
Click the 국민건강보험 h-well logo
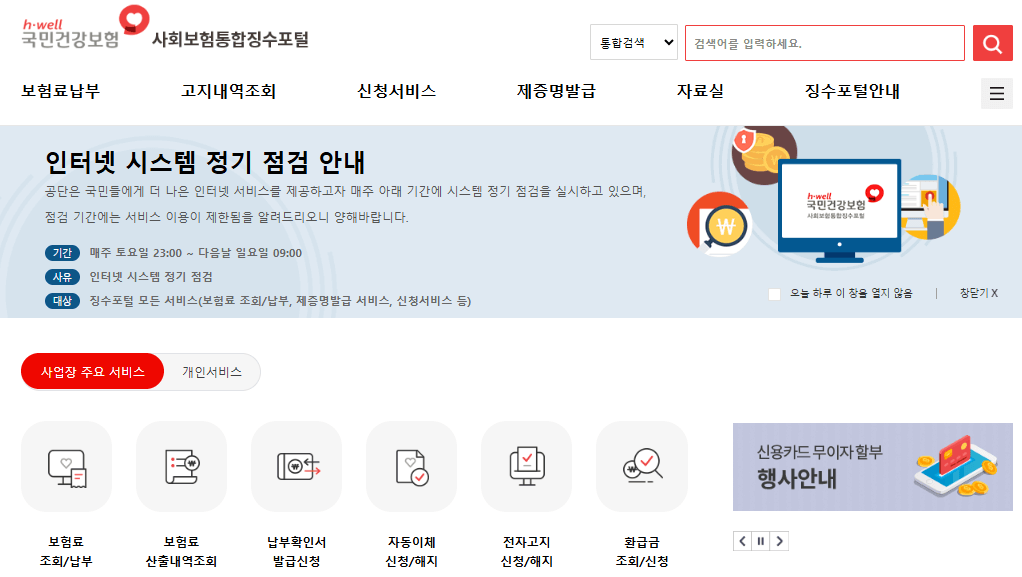coord(85,28)
